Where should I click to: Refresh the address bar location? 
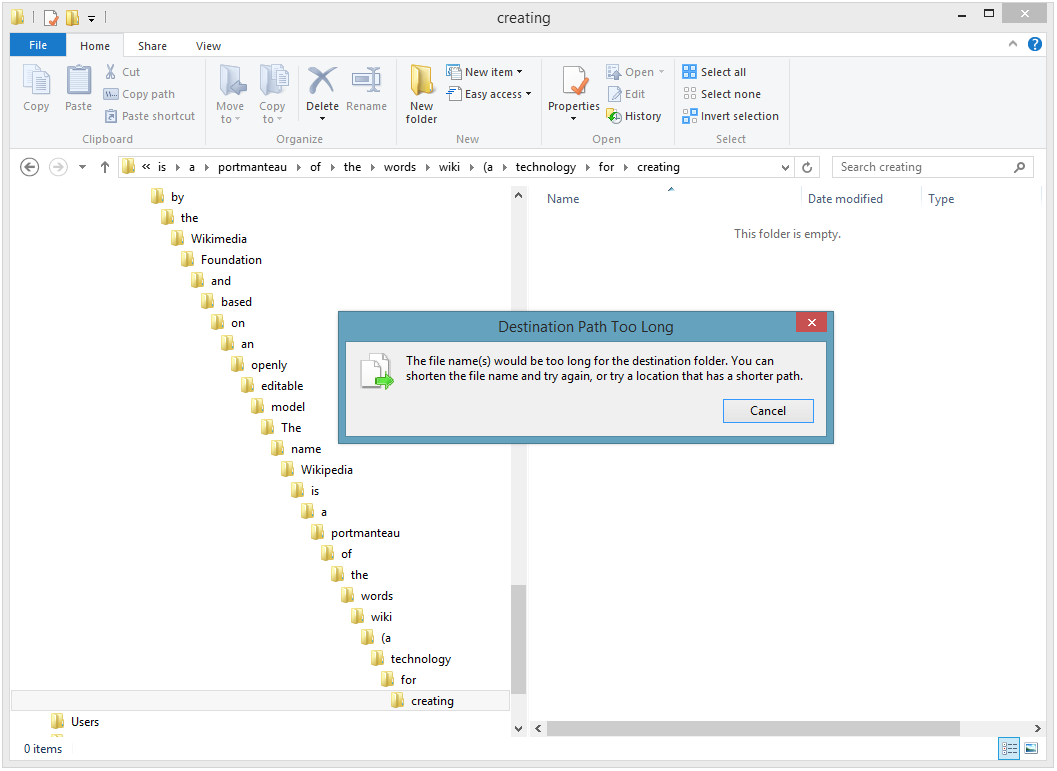tap(807, 167)
